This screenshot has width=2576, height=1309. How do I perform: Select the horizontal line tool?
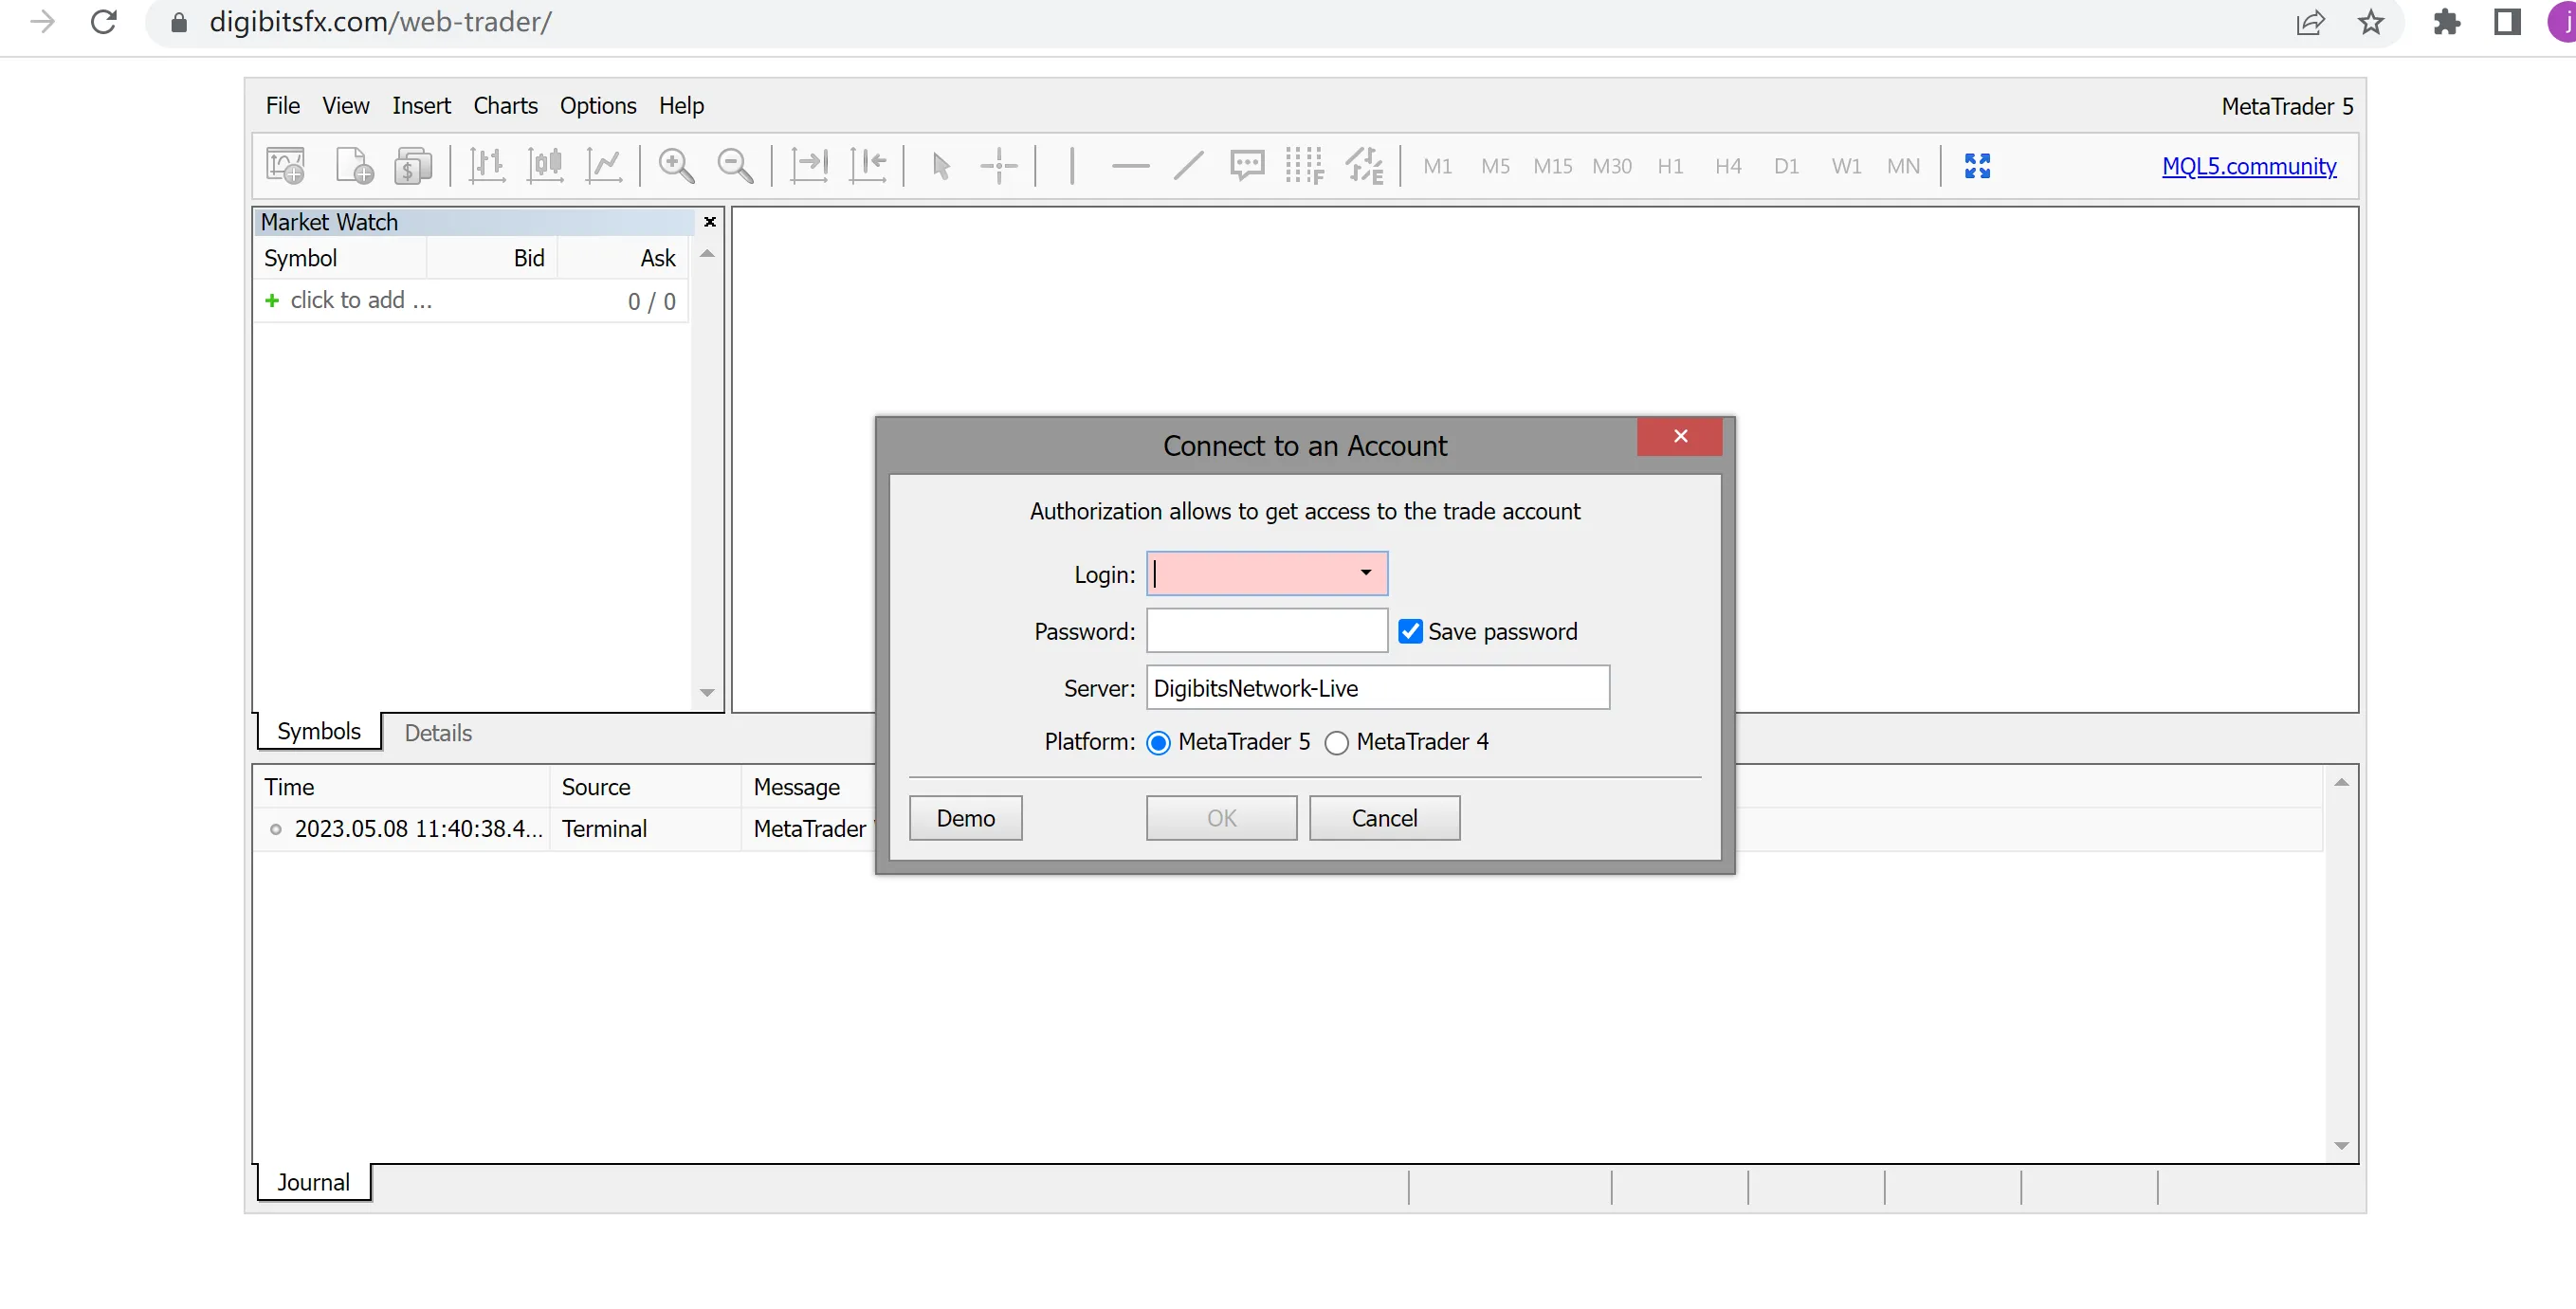[1131, 165]
